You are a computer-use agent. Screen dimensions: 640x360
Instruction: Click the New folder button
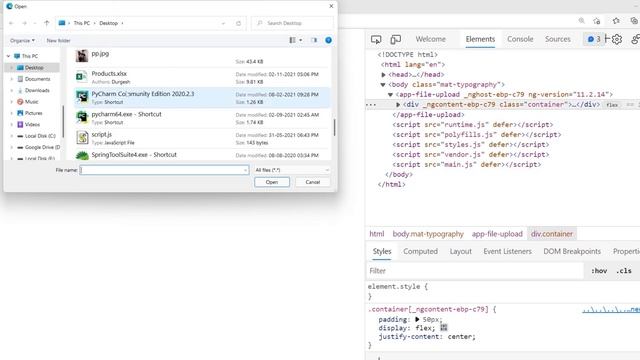[58, 40]
